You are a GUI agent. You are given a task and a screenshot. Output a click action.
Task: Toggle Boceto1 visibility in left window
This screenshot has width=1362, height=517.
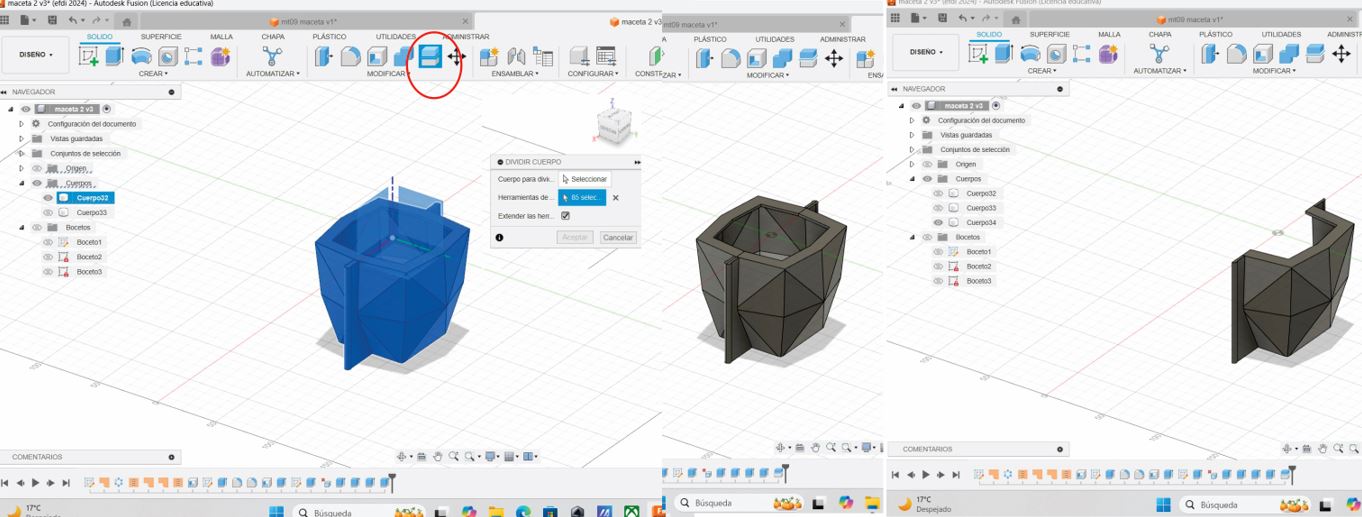point(48,242)
